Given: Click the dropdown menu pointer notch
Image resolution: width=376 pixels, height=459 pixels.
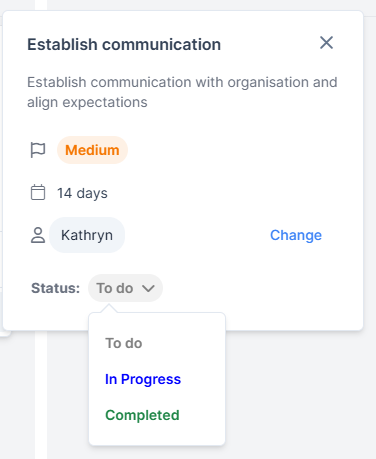Looking at the screenshot, I should coord(108,308).
